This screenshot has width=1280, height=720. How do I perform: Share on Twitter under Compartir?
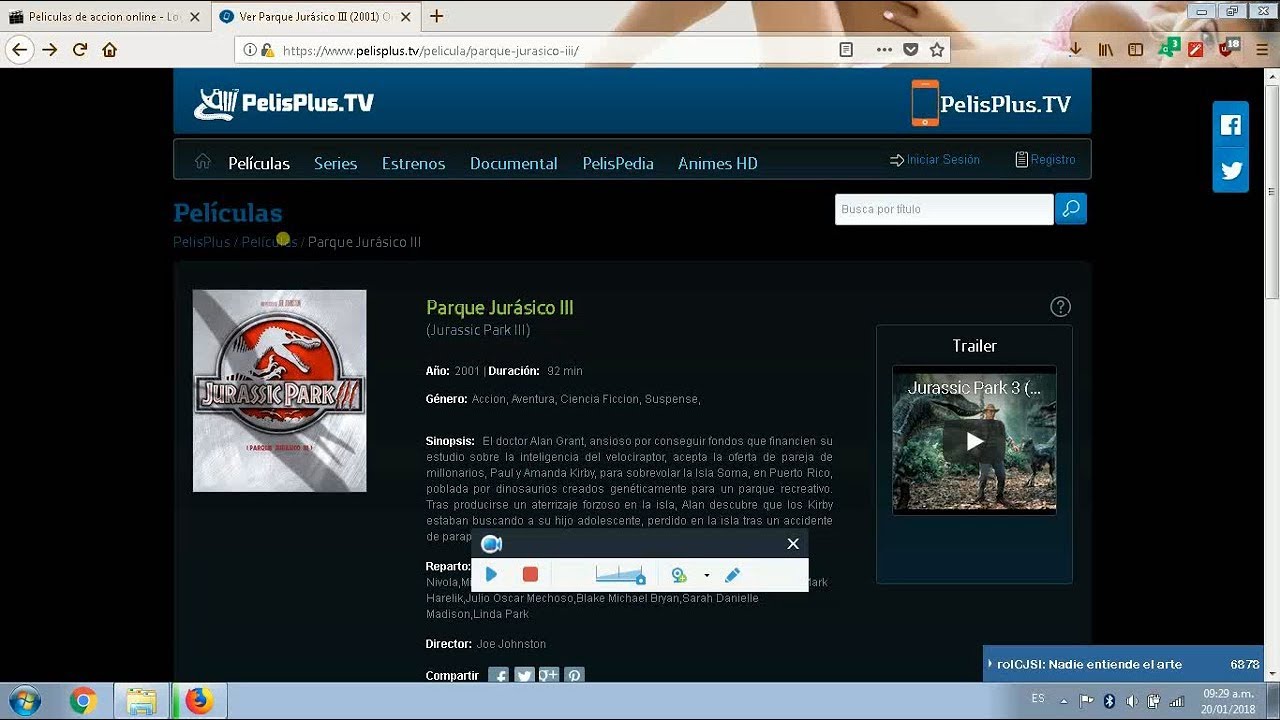pyautogui.click(x=524, y=675)
